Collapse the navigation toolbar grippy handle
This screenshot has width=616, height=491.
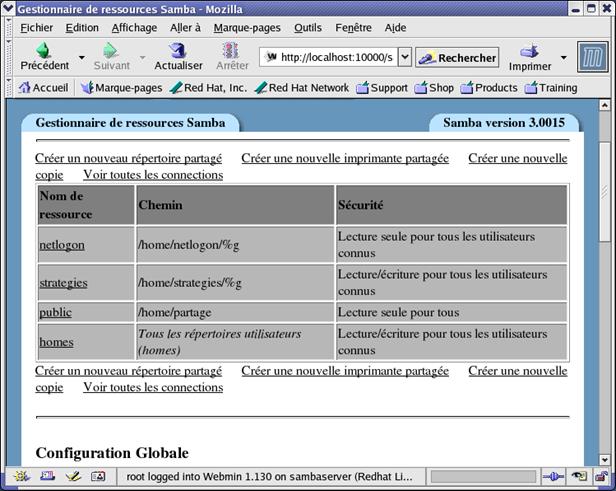click(9, 57)
